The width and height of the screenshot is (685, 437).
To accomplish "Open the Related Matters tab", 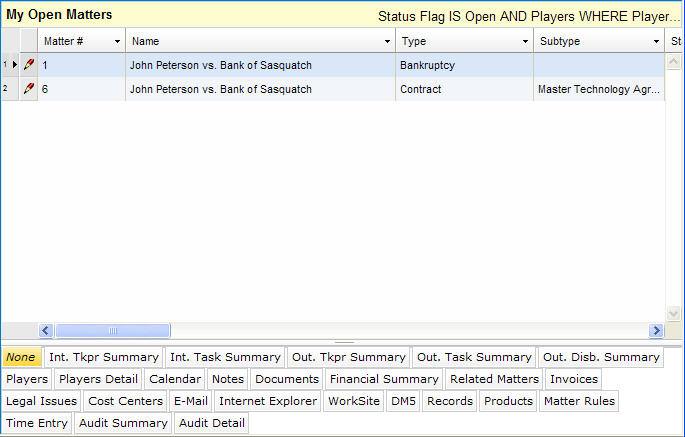I will (494, 379).
